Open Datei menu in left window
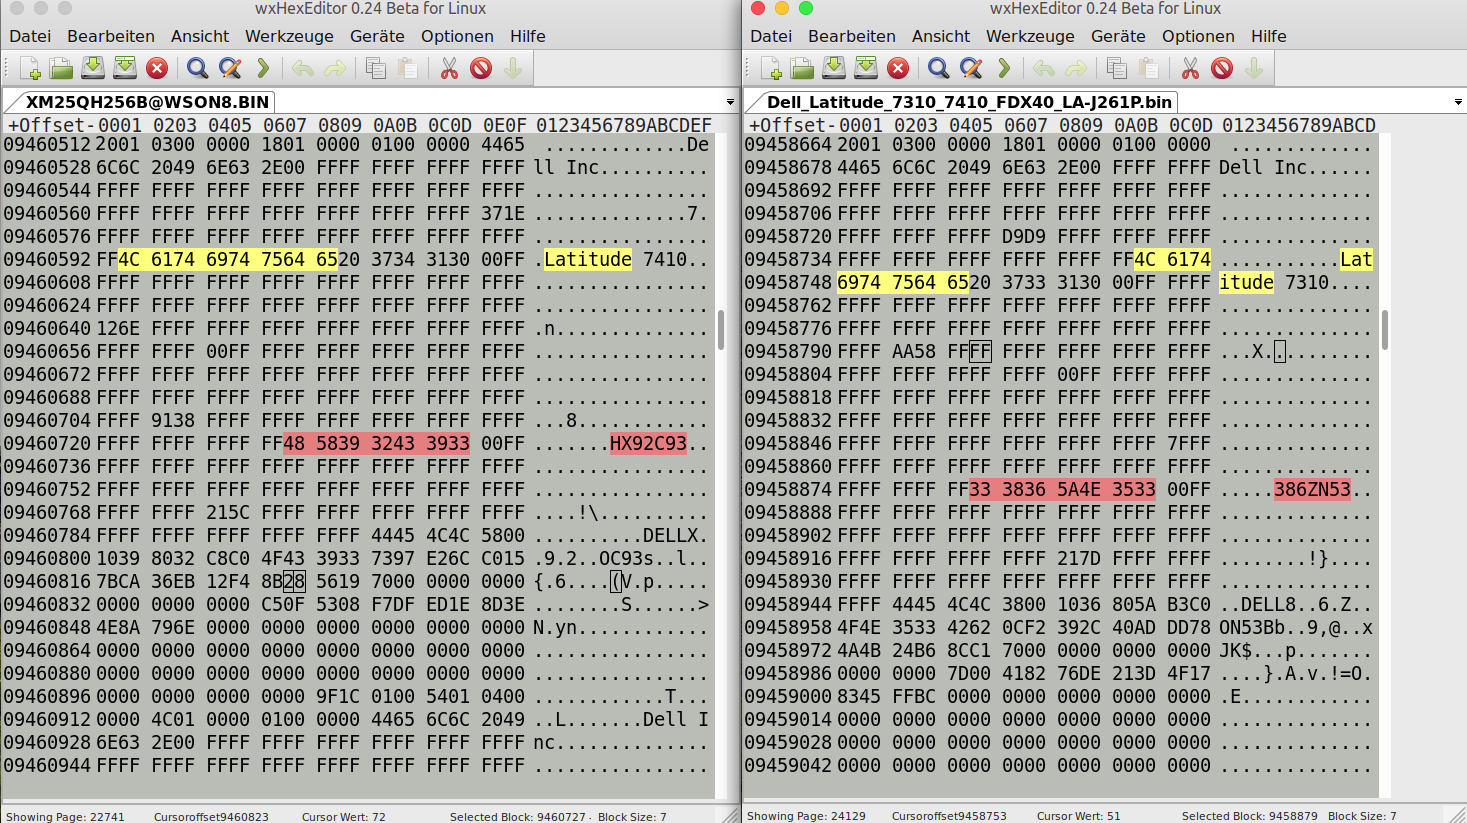1467x823 pixels. 30,36
